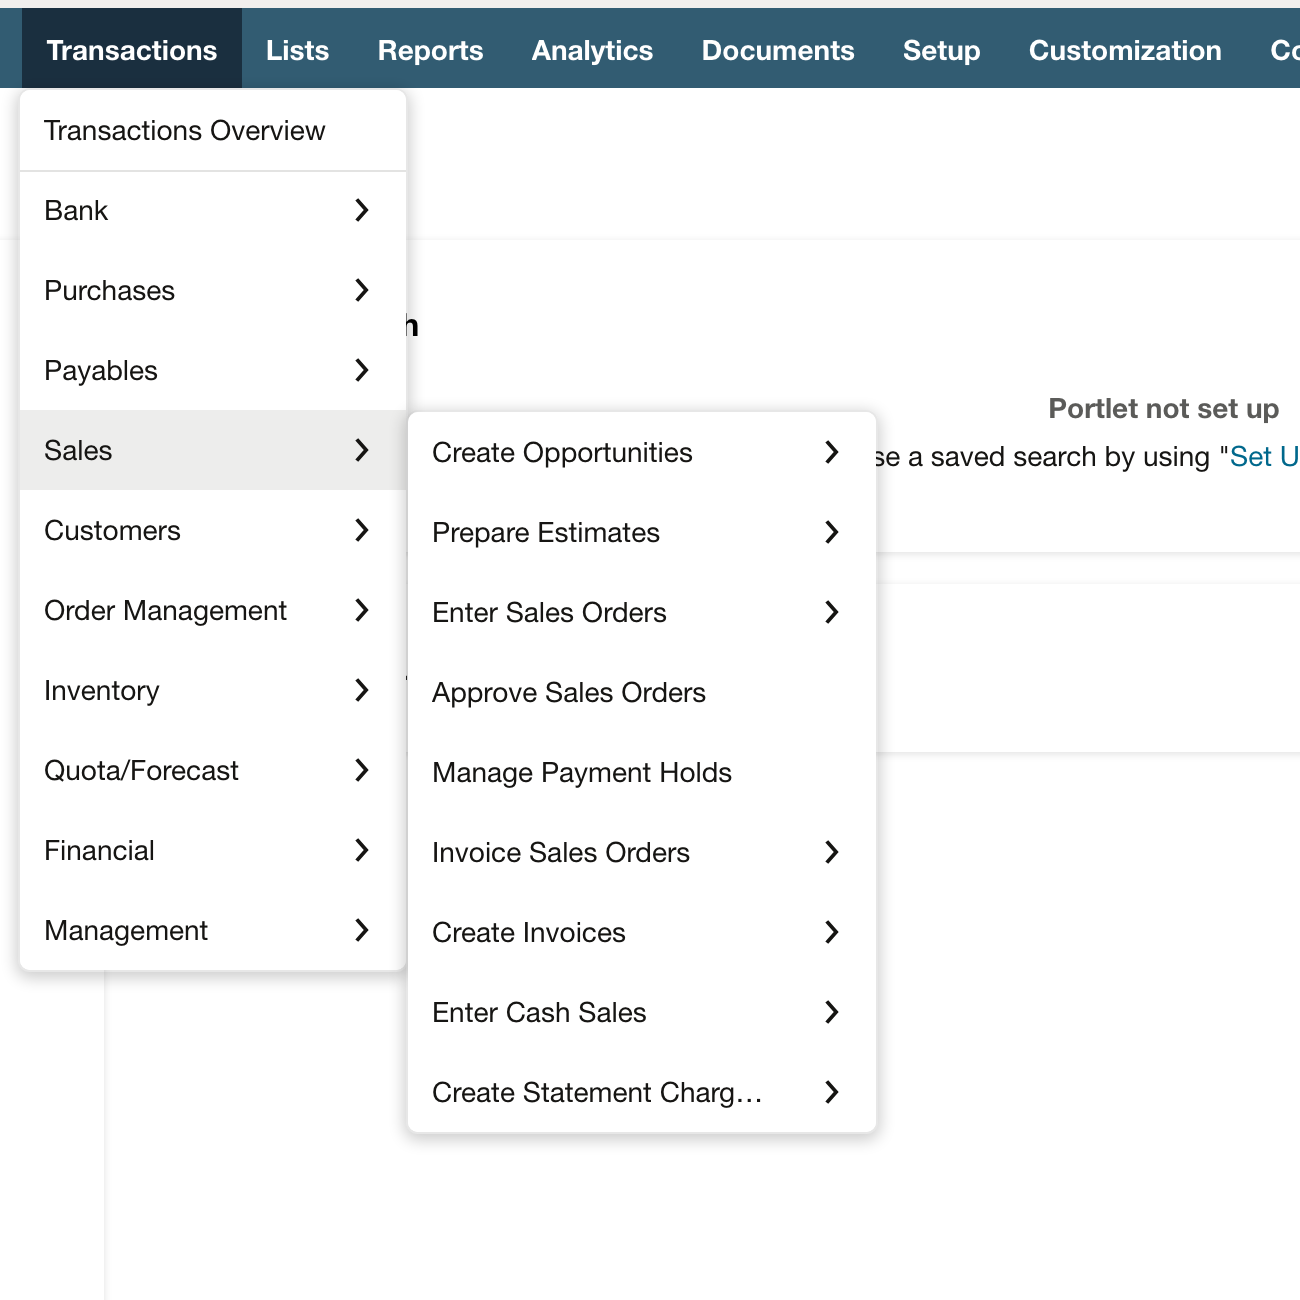Expand the Quota/Forecast submenu arrow
Screen dimensions: 1300x1300
(x=362, y=770)
